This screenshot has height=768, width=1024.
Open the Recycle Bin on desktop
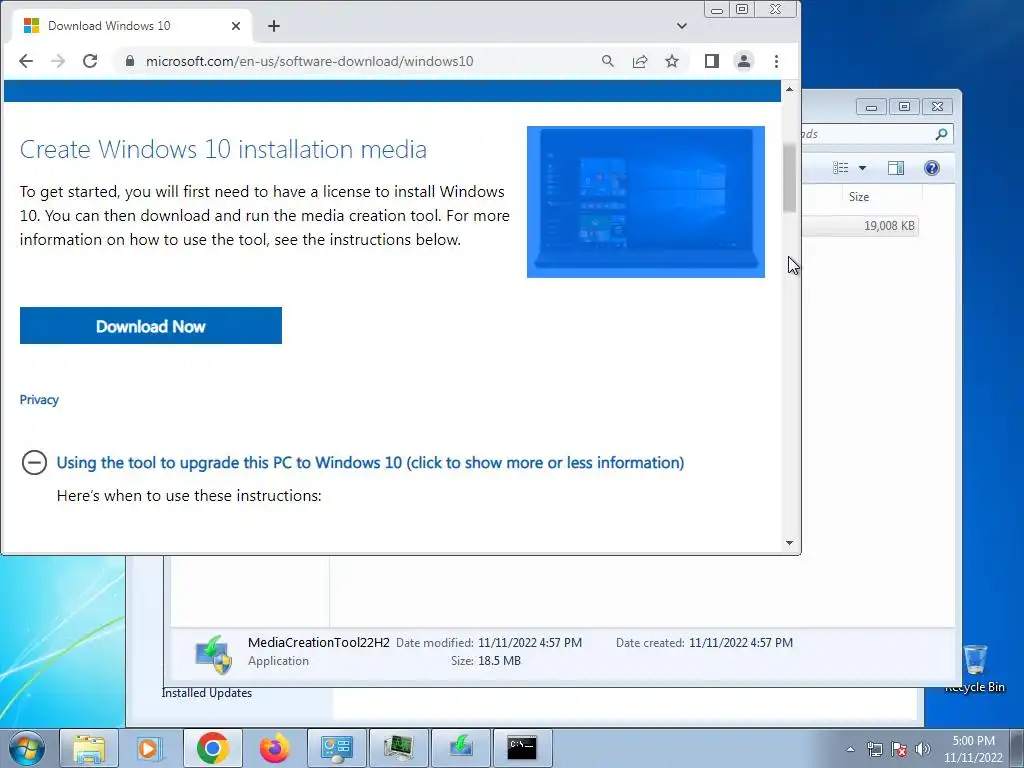coord(975,667)
